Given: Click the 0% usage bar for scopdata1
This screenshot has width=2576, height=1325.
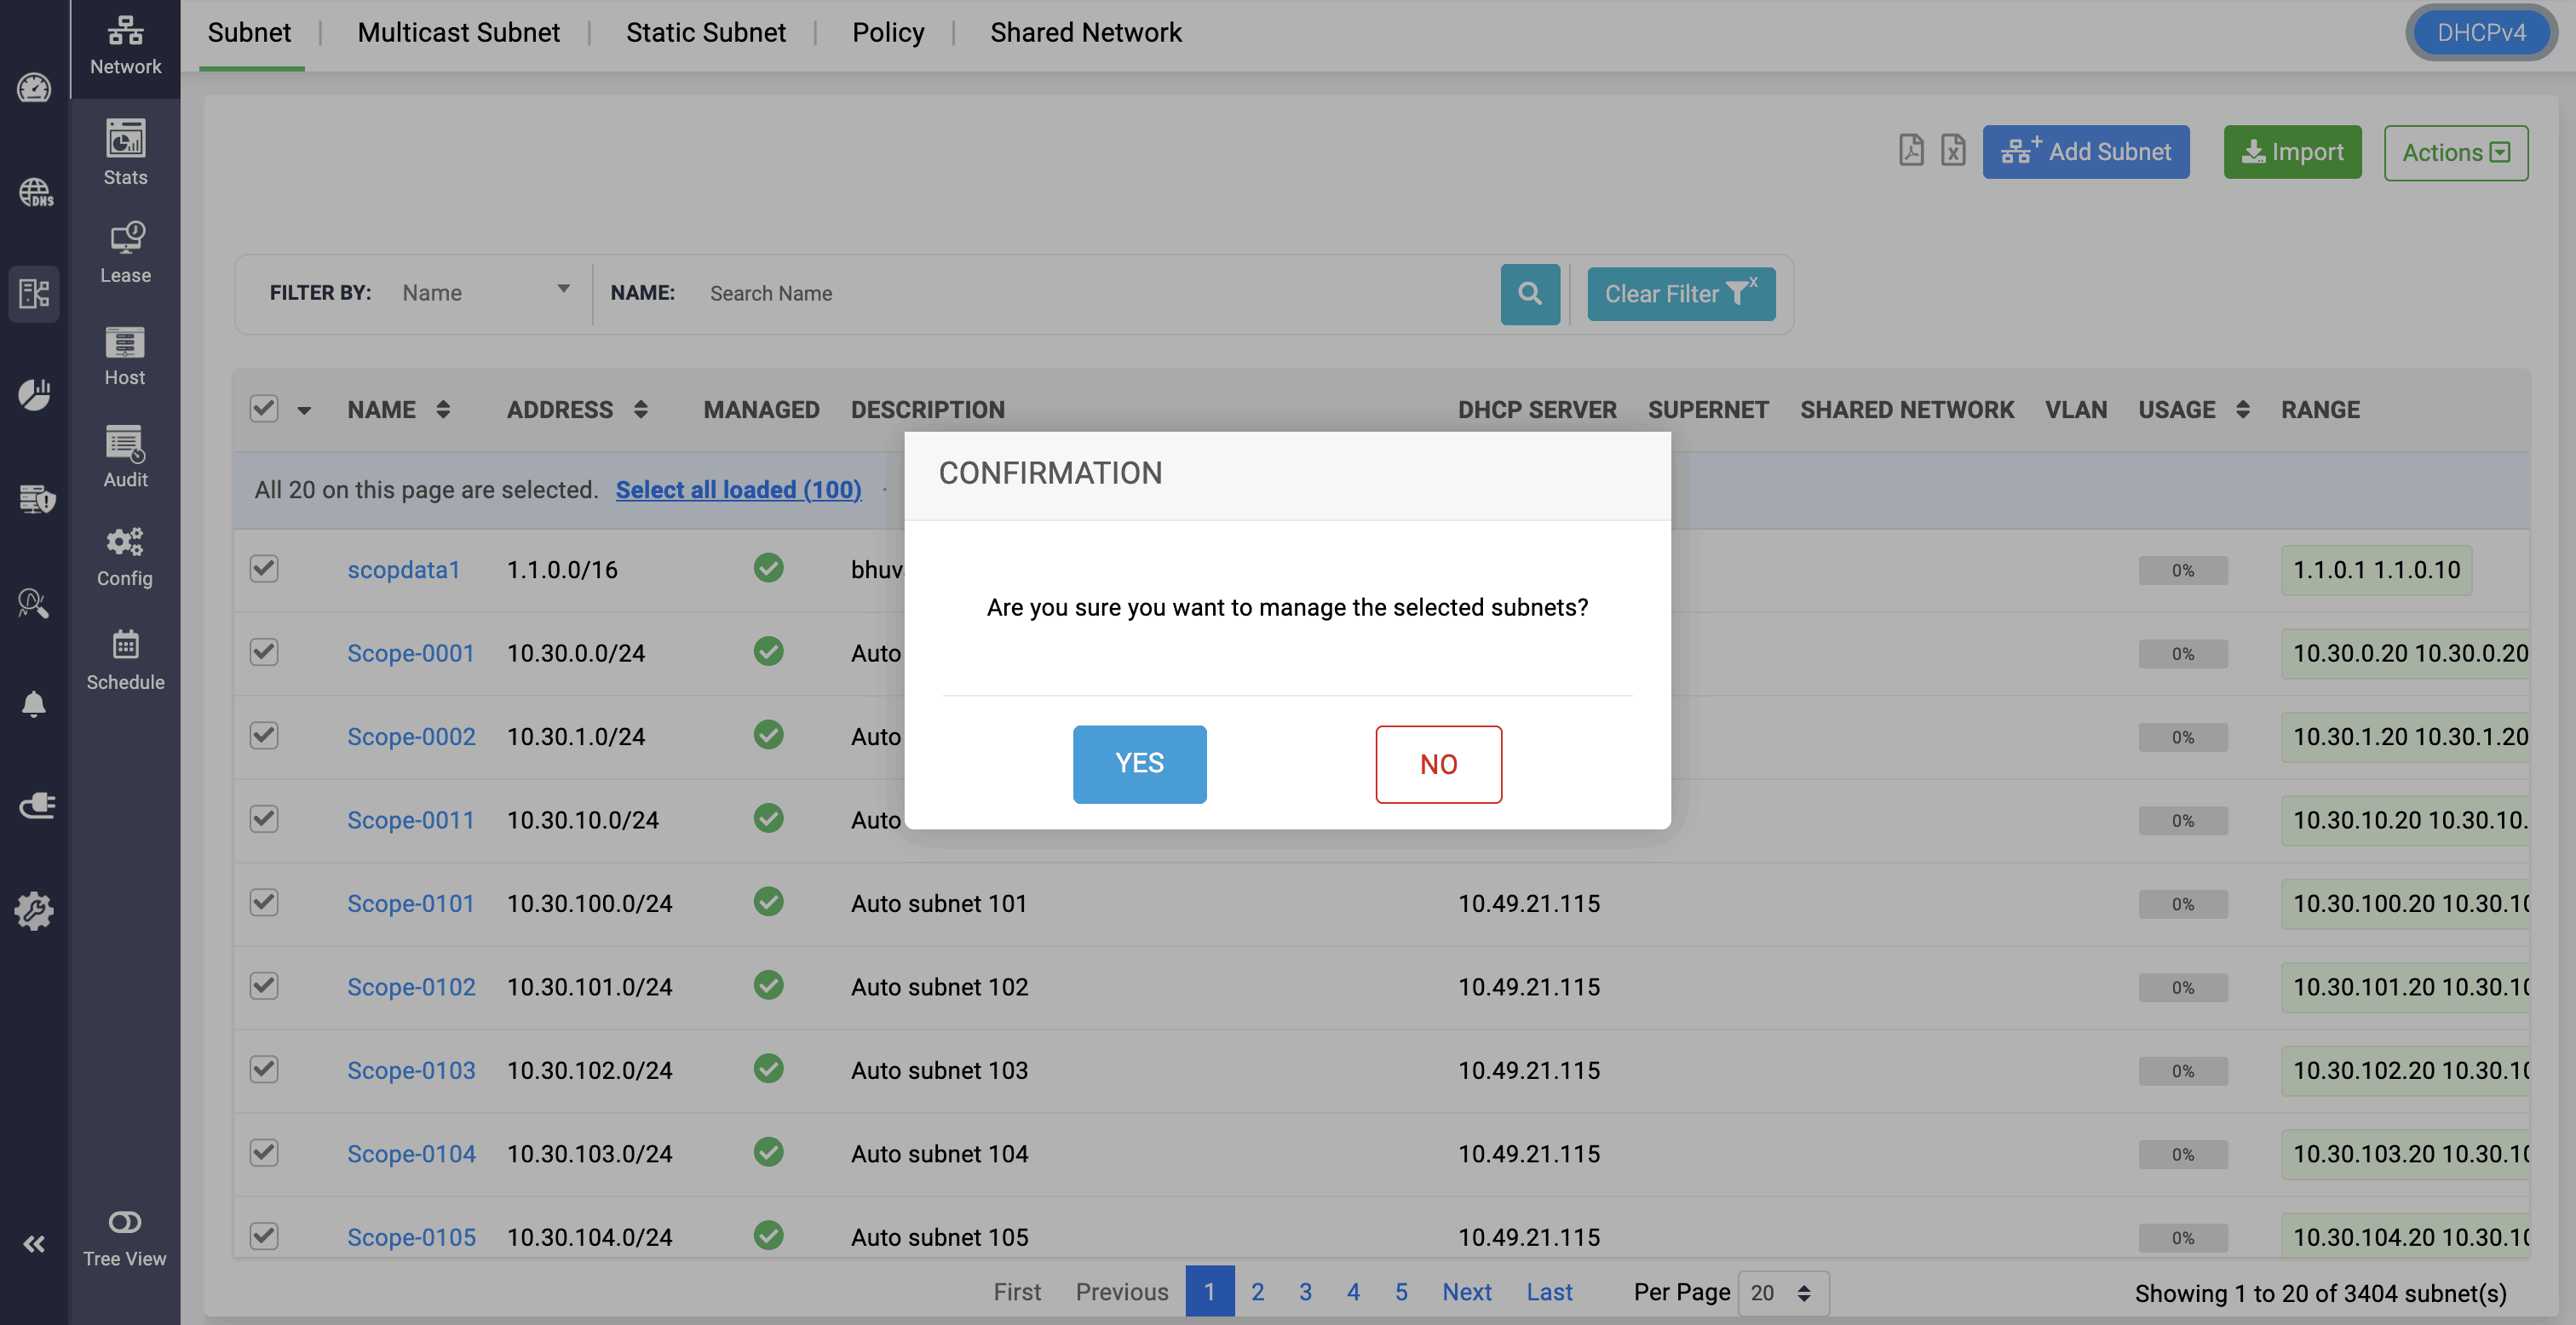Looking at the screenshot, I should point(2183,570).
